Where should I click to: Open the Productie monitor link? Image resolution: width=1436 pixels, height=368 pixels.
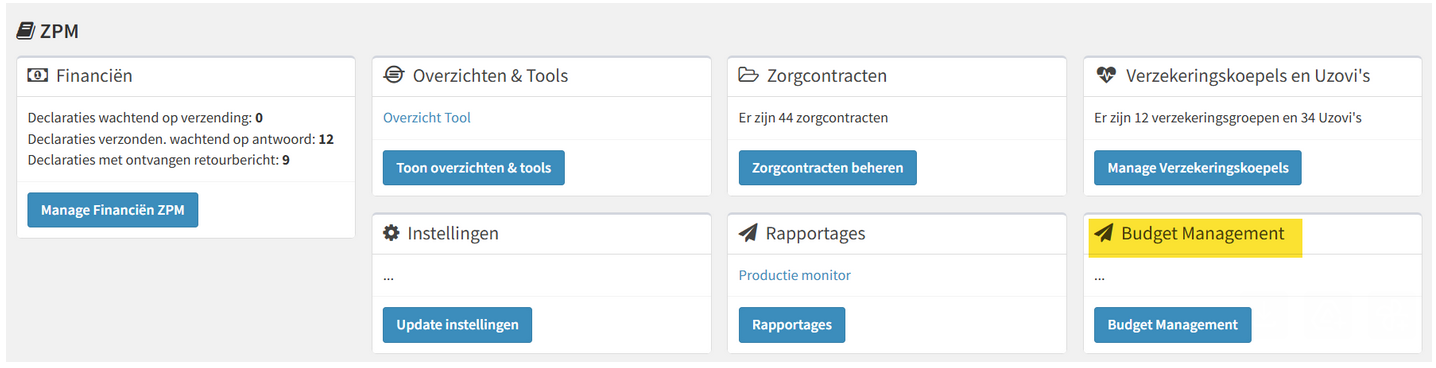[x=795, y=275]
